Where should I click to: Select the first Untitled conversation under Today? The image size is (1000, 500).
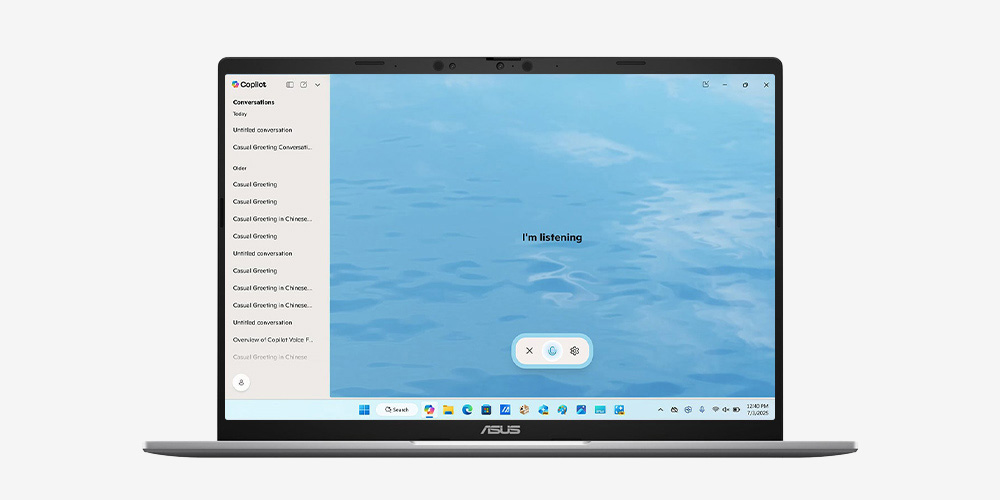[x=262, y=130]
